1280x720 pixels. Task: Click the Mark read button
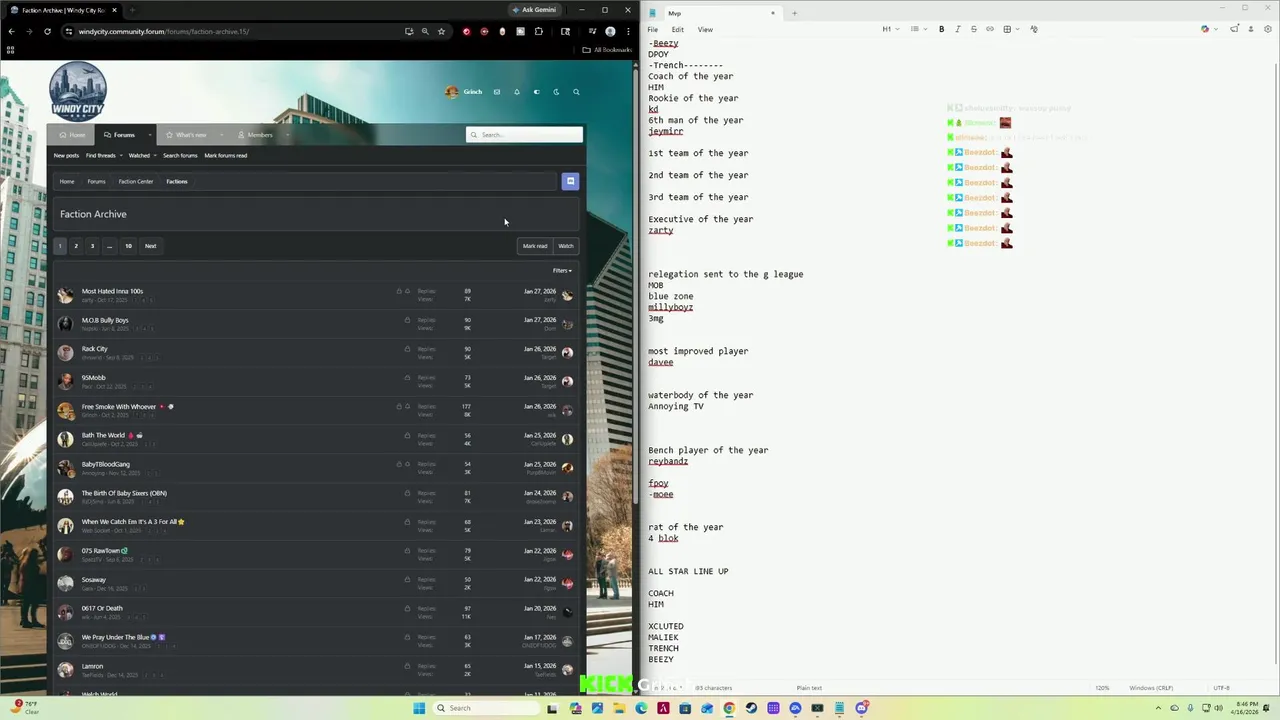point(535,246)
